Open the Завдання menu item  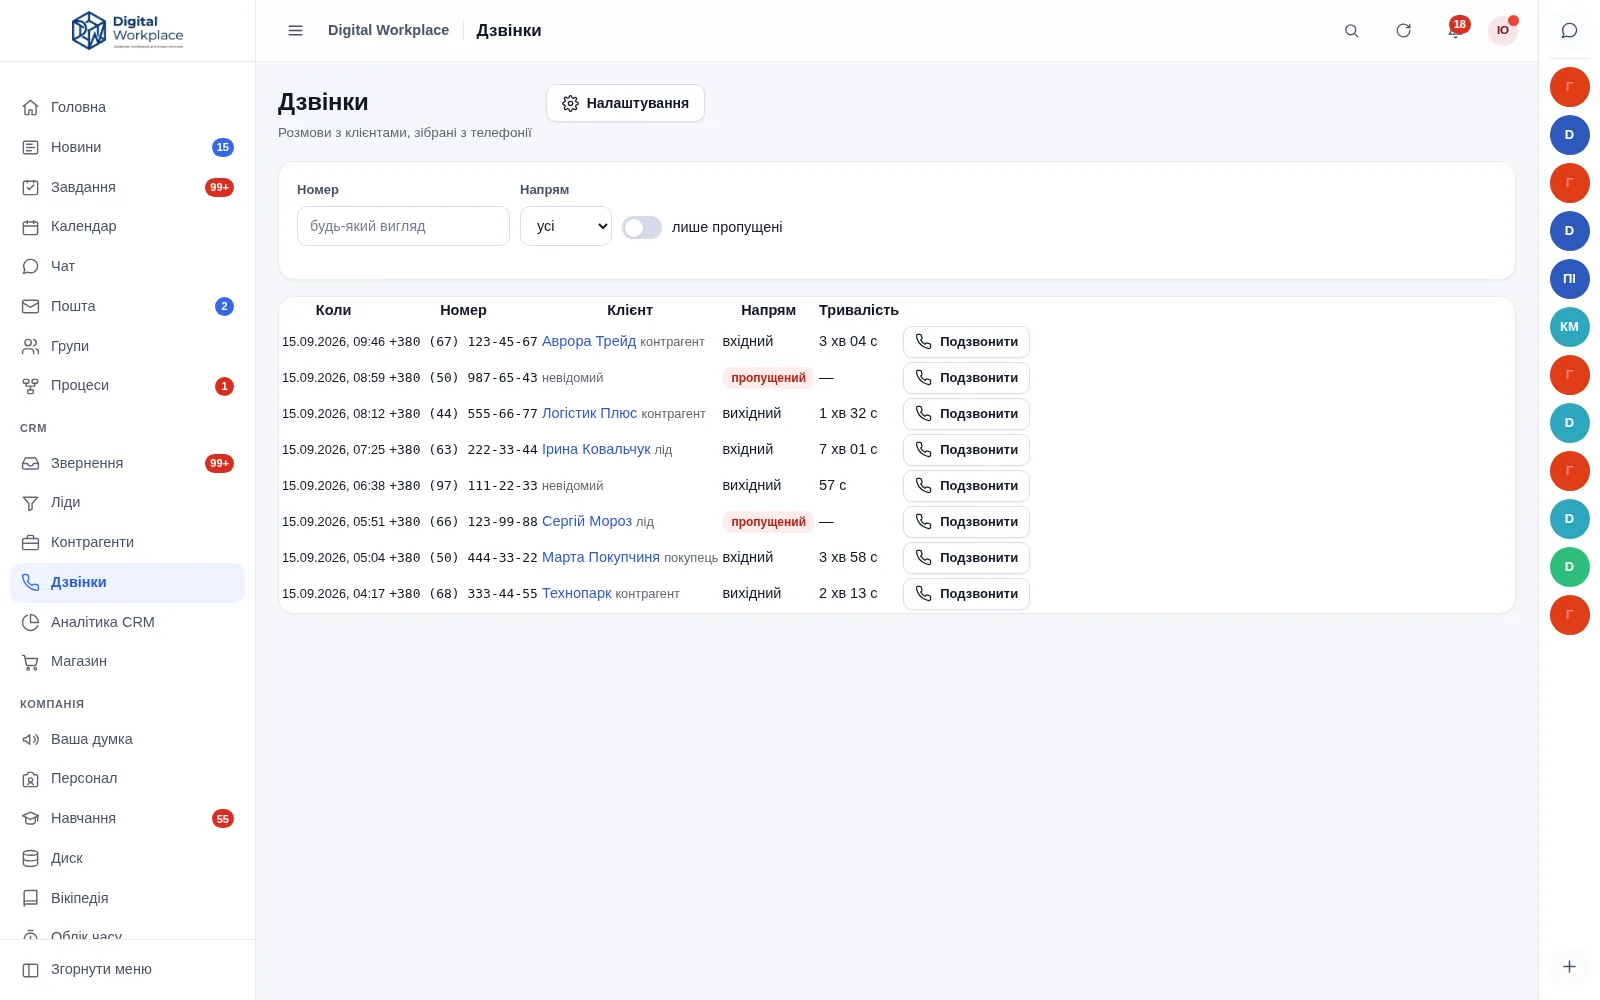tap(128, 187)
